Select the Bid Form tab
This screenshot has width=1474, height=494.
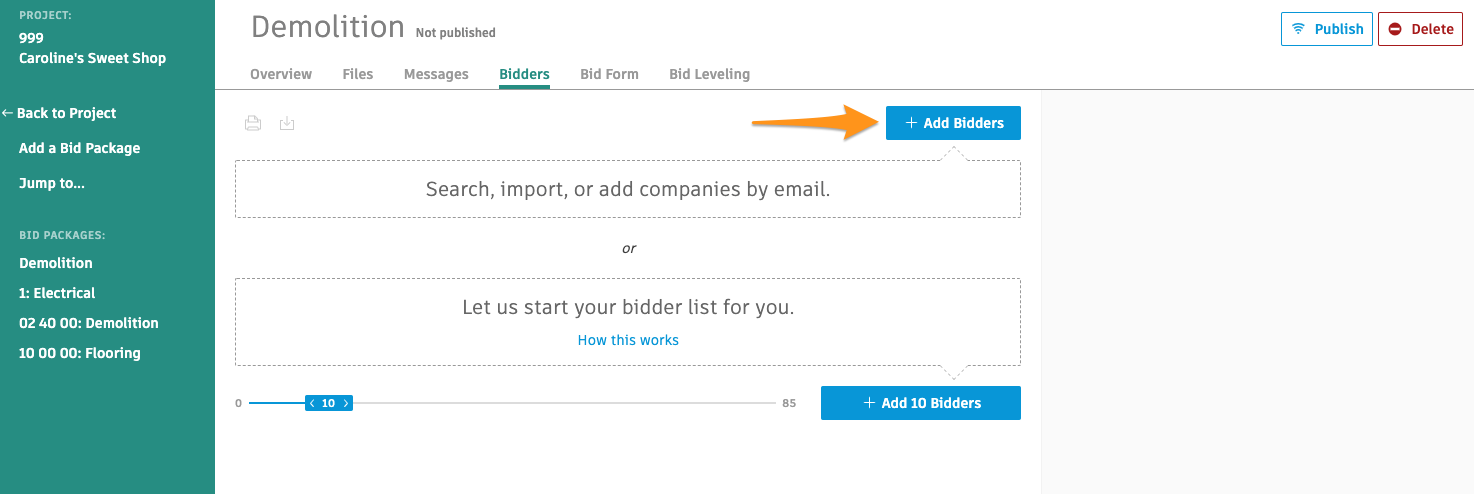[x=609, y=74]
